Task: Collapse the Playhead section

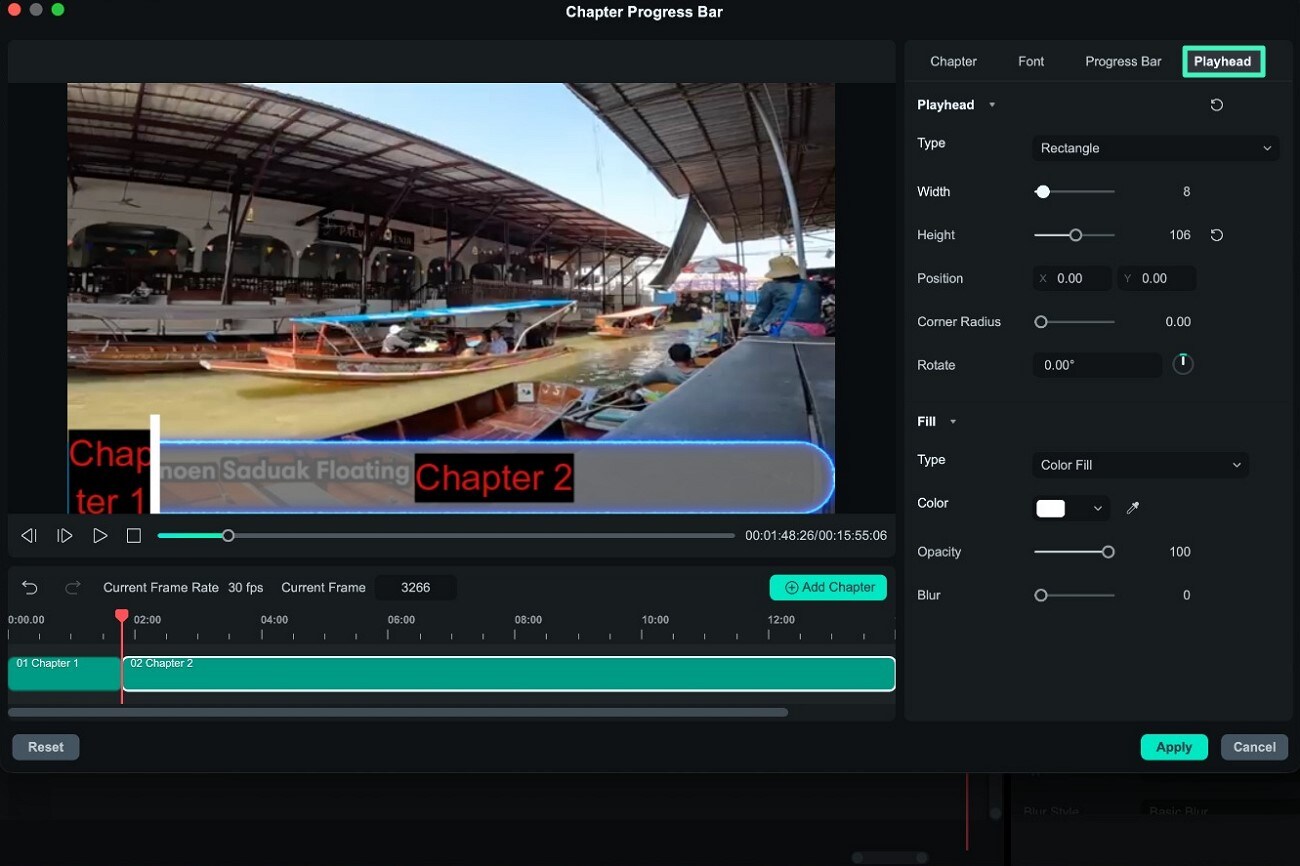Action: [992, 105]
